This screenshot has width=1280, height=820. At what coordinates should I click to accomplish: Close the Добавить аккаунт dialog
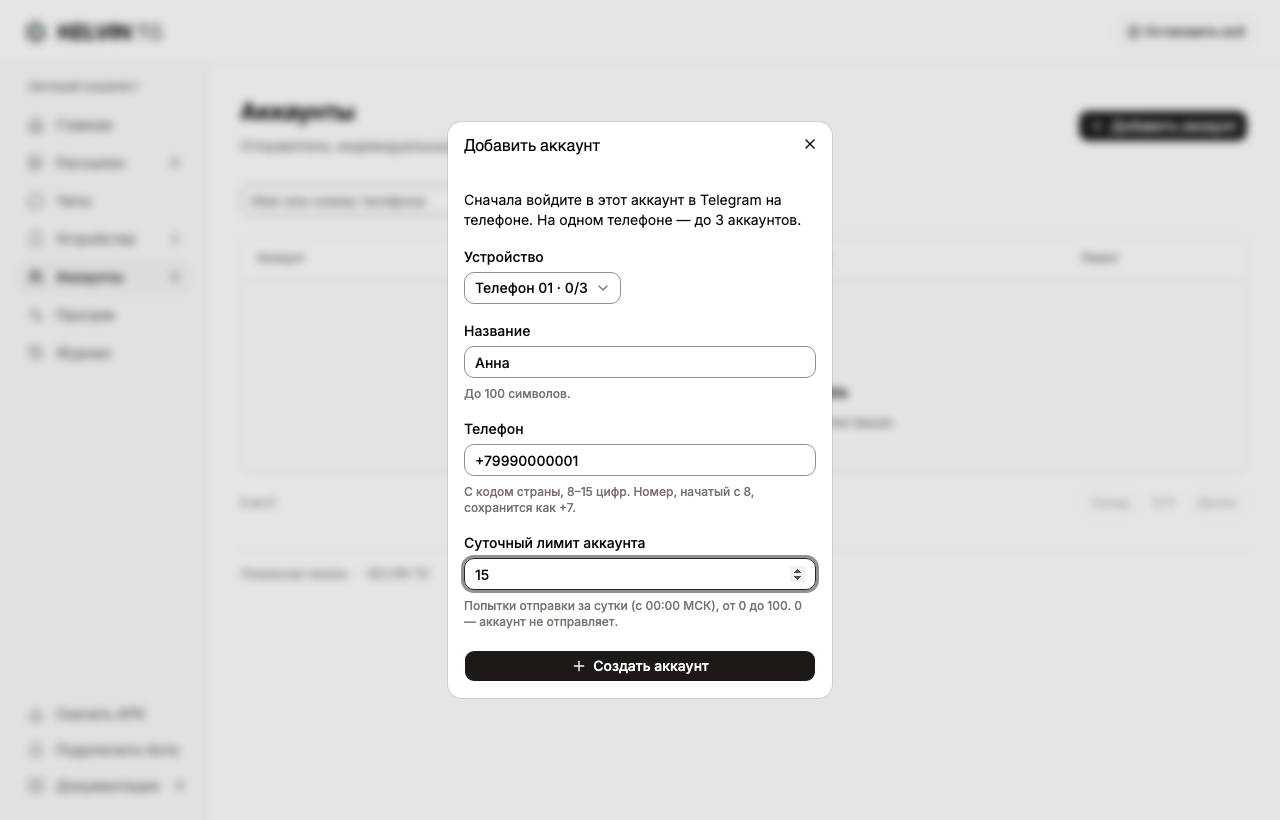point(810,144)
